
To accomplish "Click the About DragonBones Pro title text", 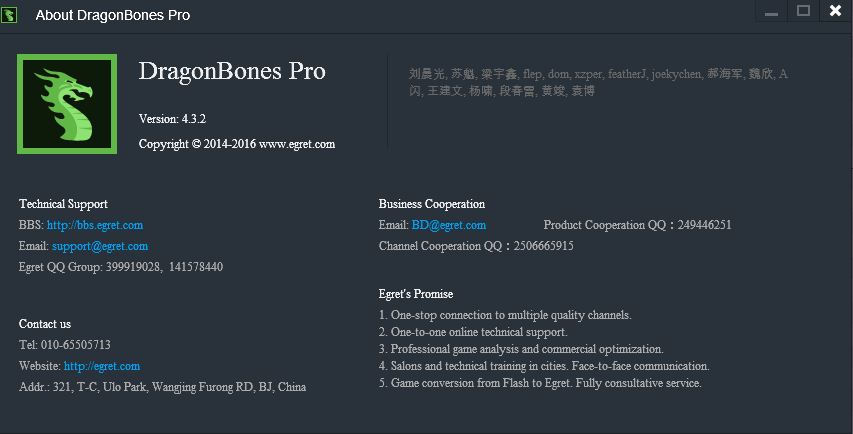I will point(113,15).
